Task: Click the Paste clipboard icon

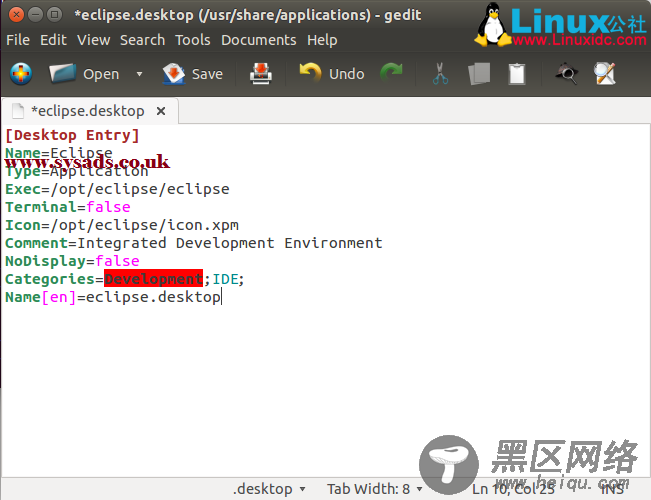Action: 517,74
